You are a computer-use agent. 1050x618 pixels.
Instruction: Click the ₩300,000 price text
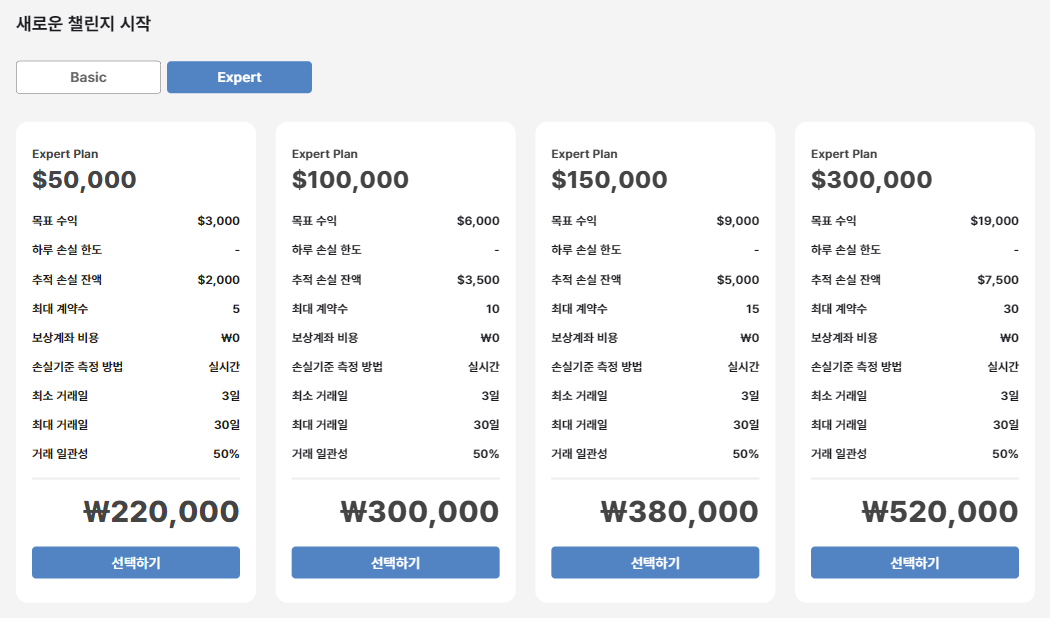pyautogui.click(x=420, y=512)
